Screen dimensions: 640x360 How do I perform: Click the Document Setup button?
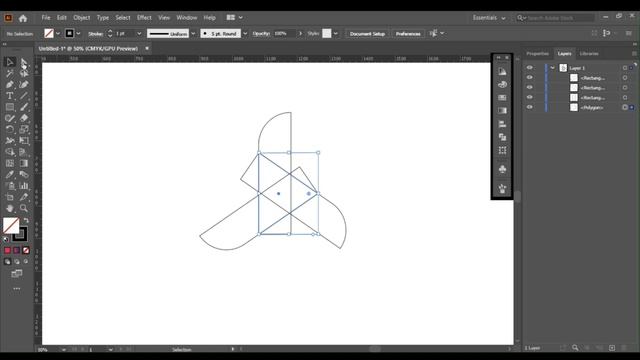(367, 34)
